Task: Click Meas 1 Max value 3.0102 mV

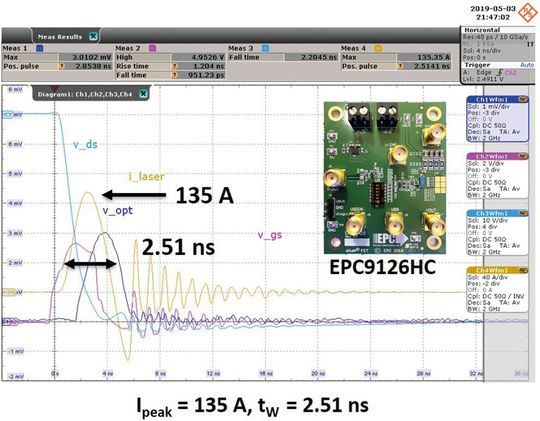Action: point(85,57)
